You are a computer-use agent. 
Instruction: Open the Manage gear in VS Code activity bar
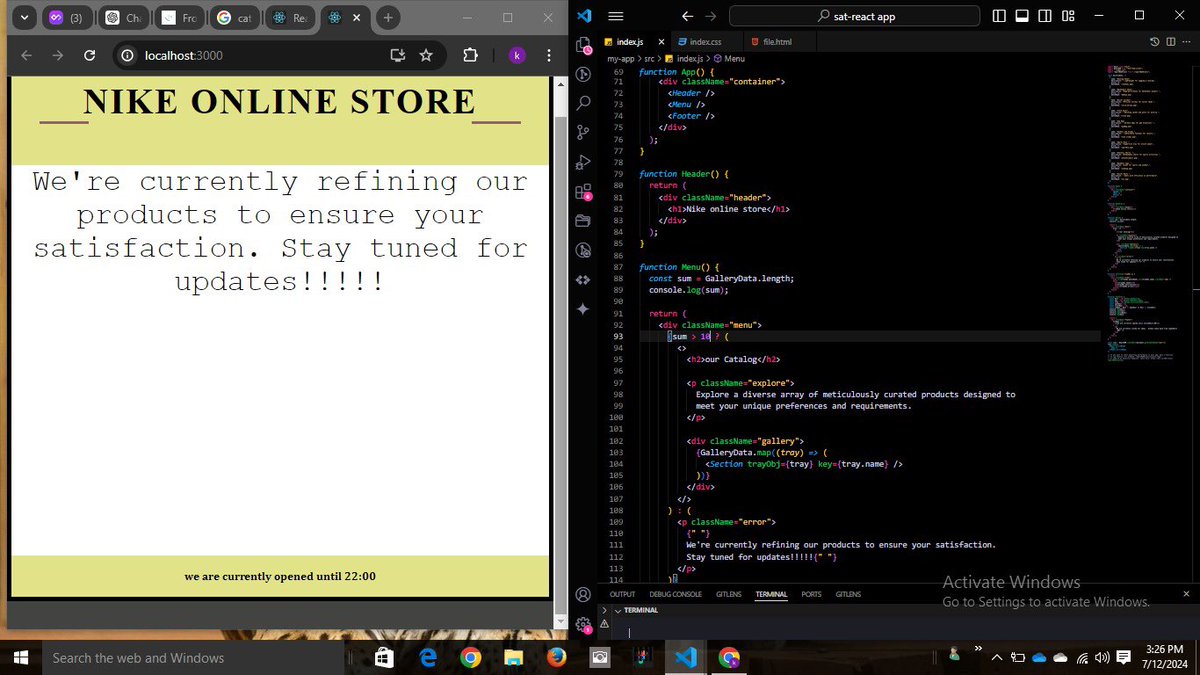[584, 625]
